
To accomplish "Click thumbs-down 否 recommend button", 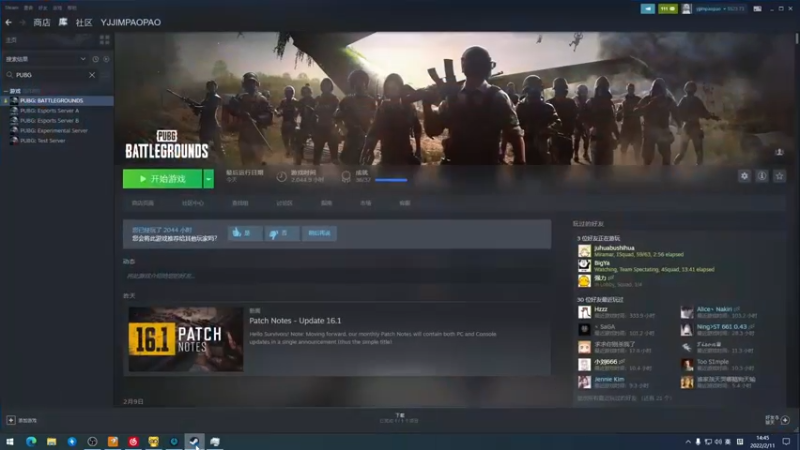I will 282,233.
